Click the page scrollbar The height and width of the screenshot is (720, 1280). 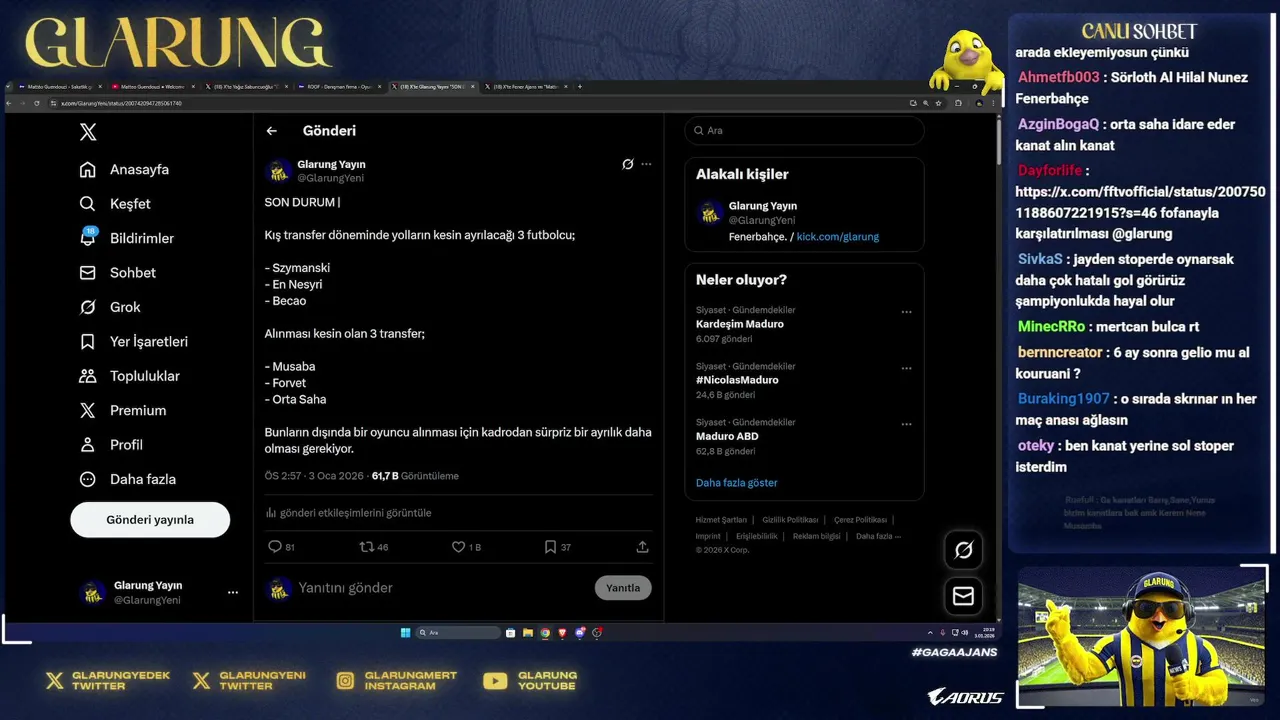tap(997, 140)
